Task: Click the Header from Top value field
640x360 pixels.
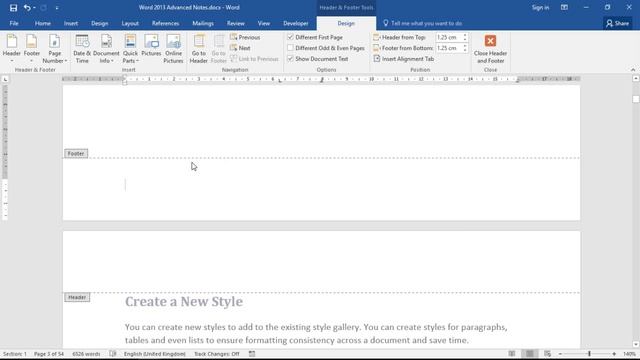Action: pyautogui.click(x=448, y=37)
